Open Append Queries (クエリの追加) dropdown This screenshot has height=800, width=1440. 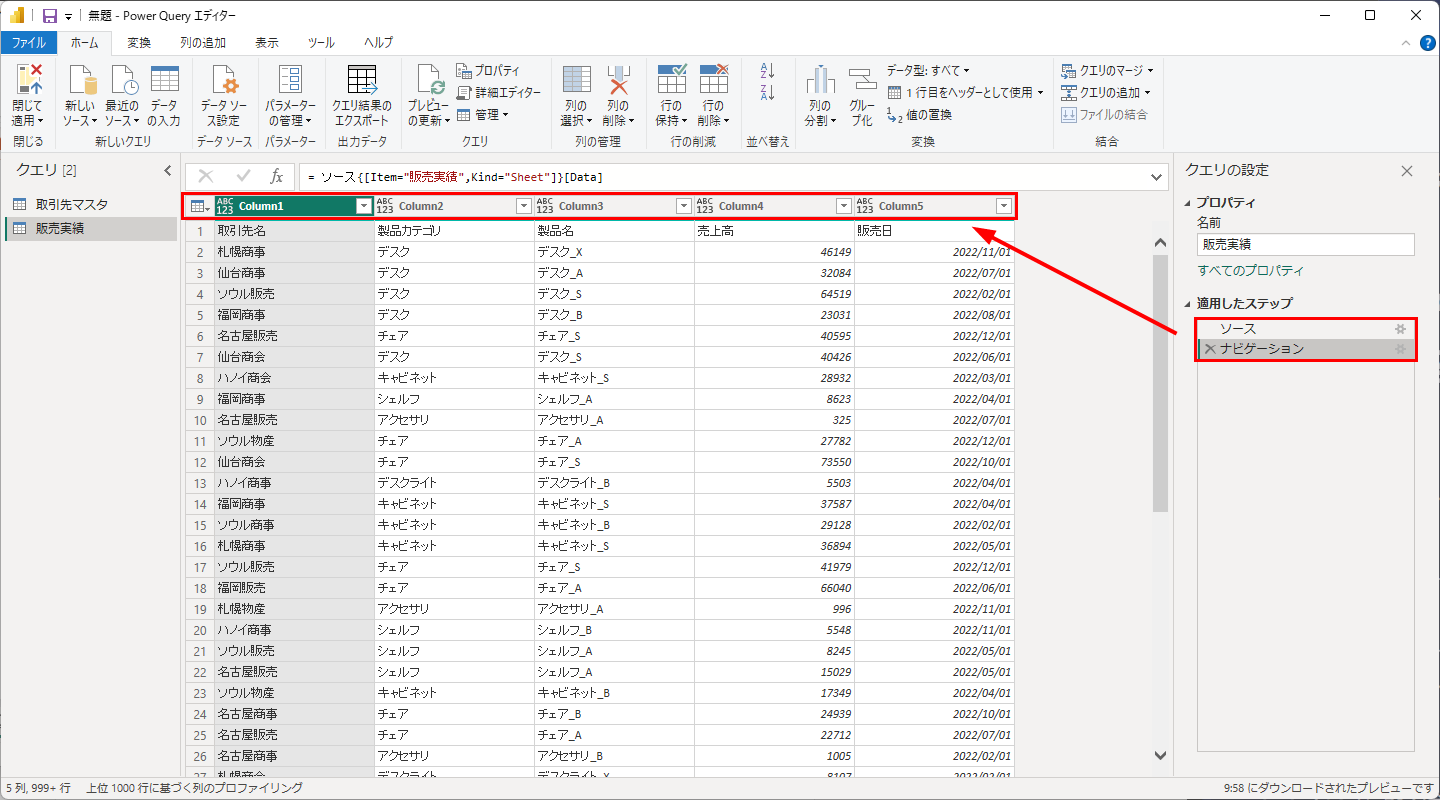coord(1107,92)
